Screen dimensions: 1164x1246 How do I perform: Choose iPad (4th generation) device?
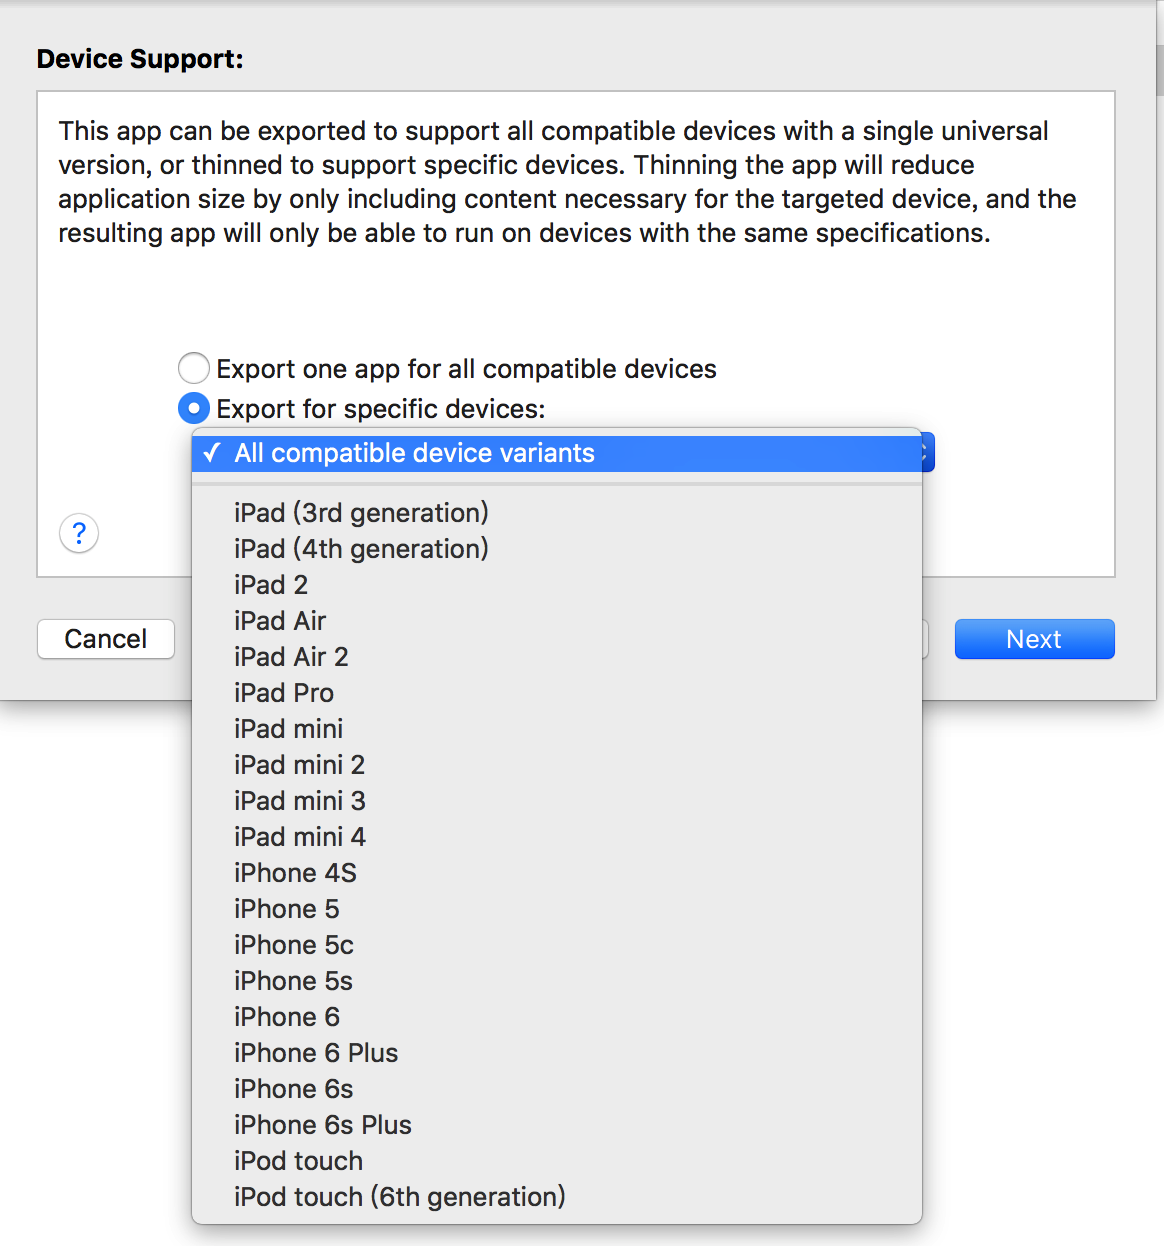click(361, 549)
